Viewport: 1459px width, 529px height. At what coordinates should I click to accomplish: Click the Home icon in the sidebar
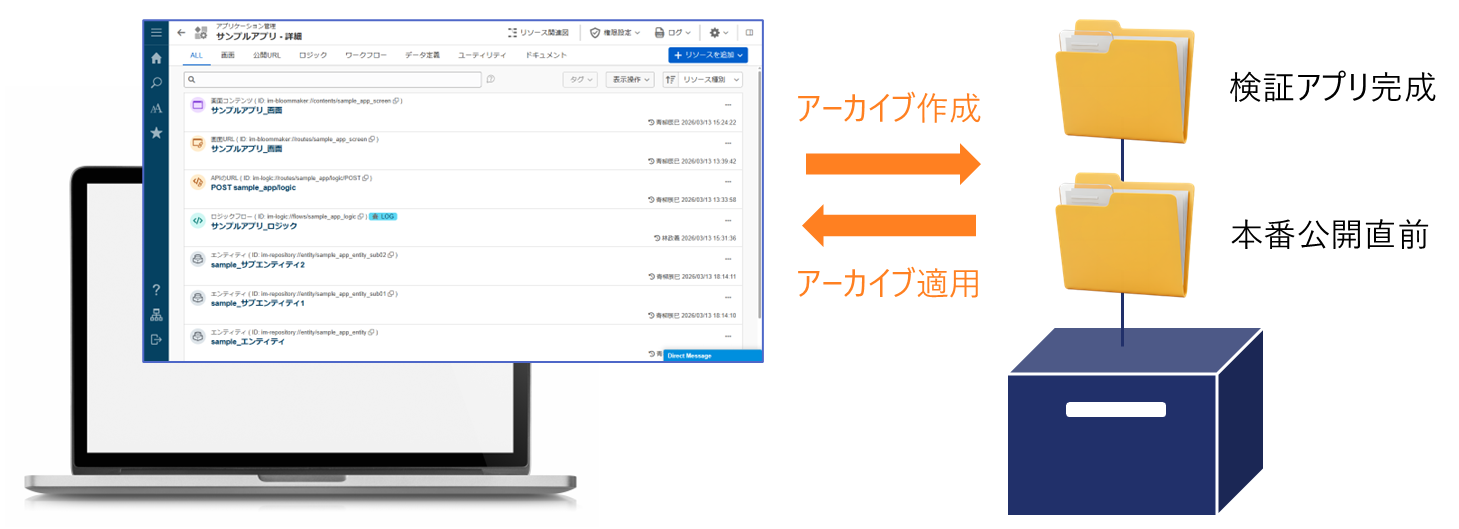coord(156,58)
